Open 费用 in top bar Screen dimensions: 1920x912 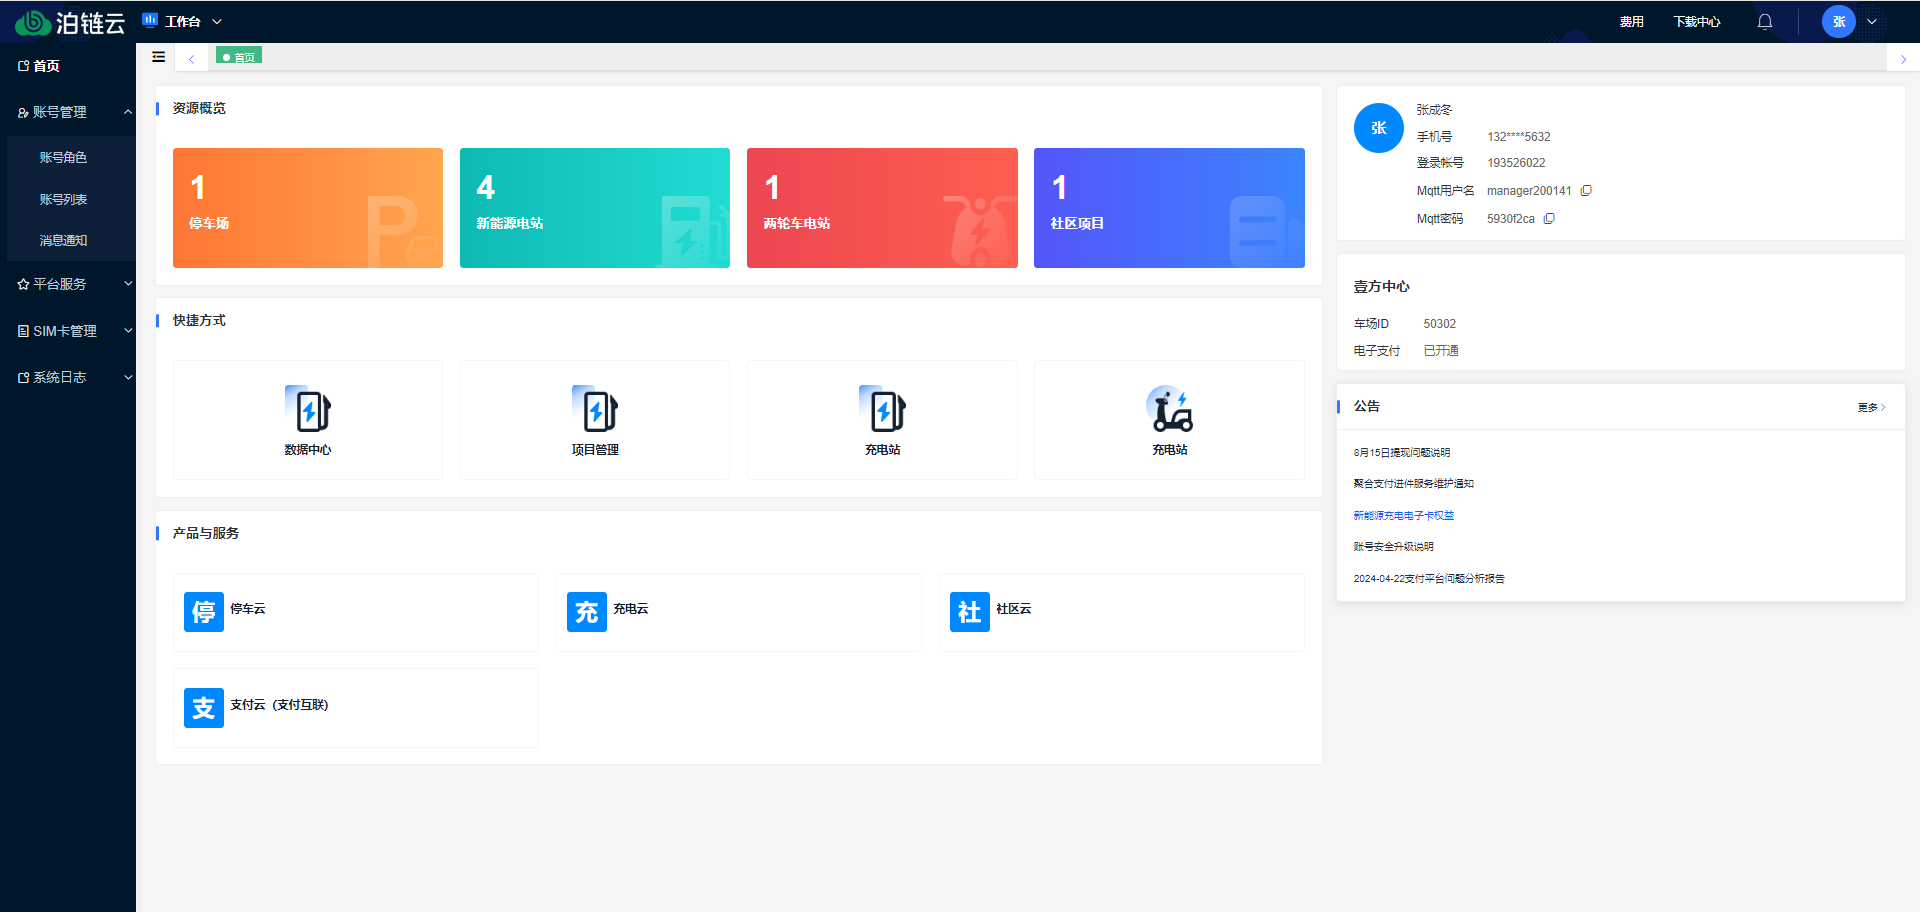click(1631, 22)
